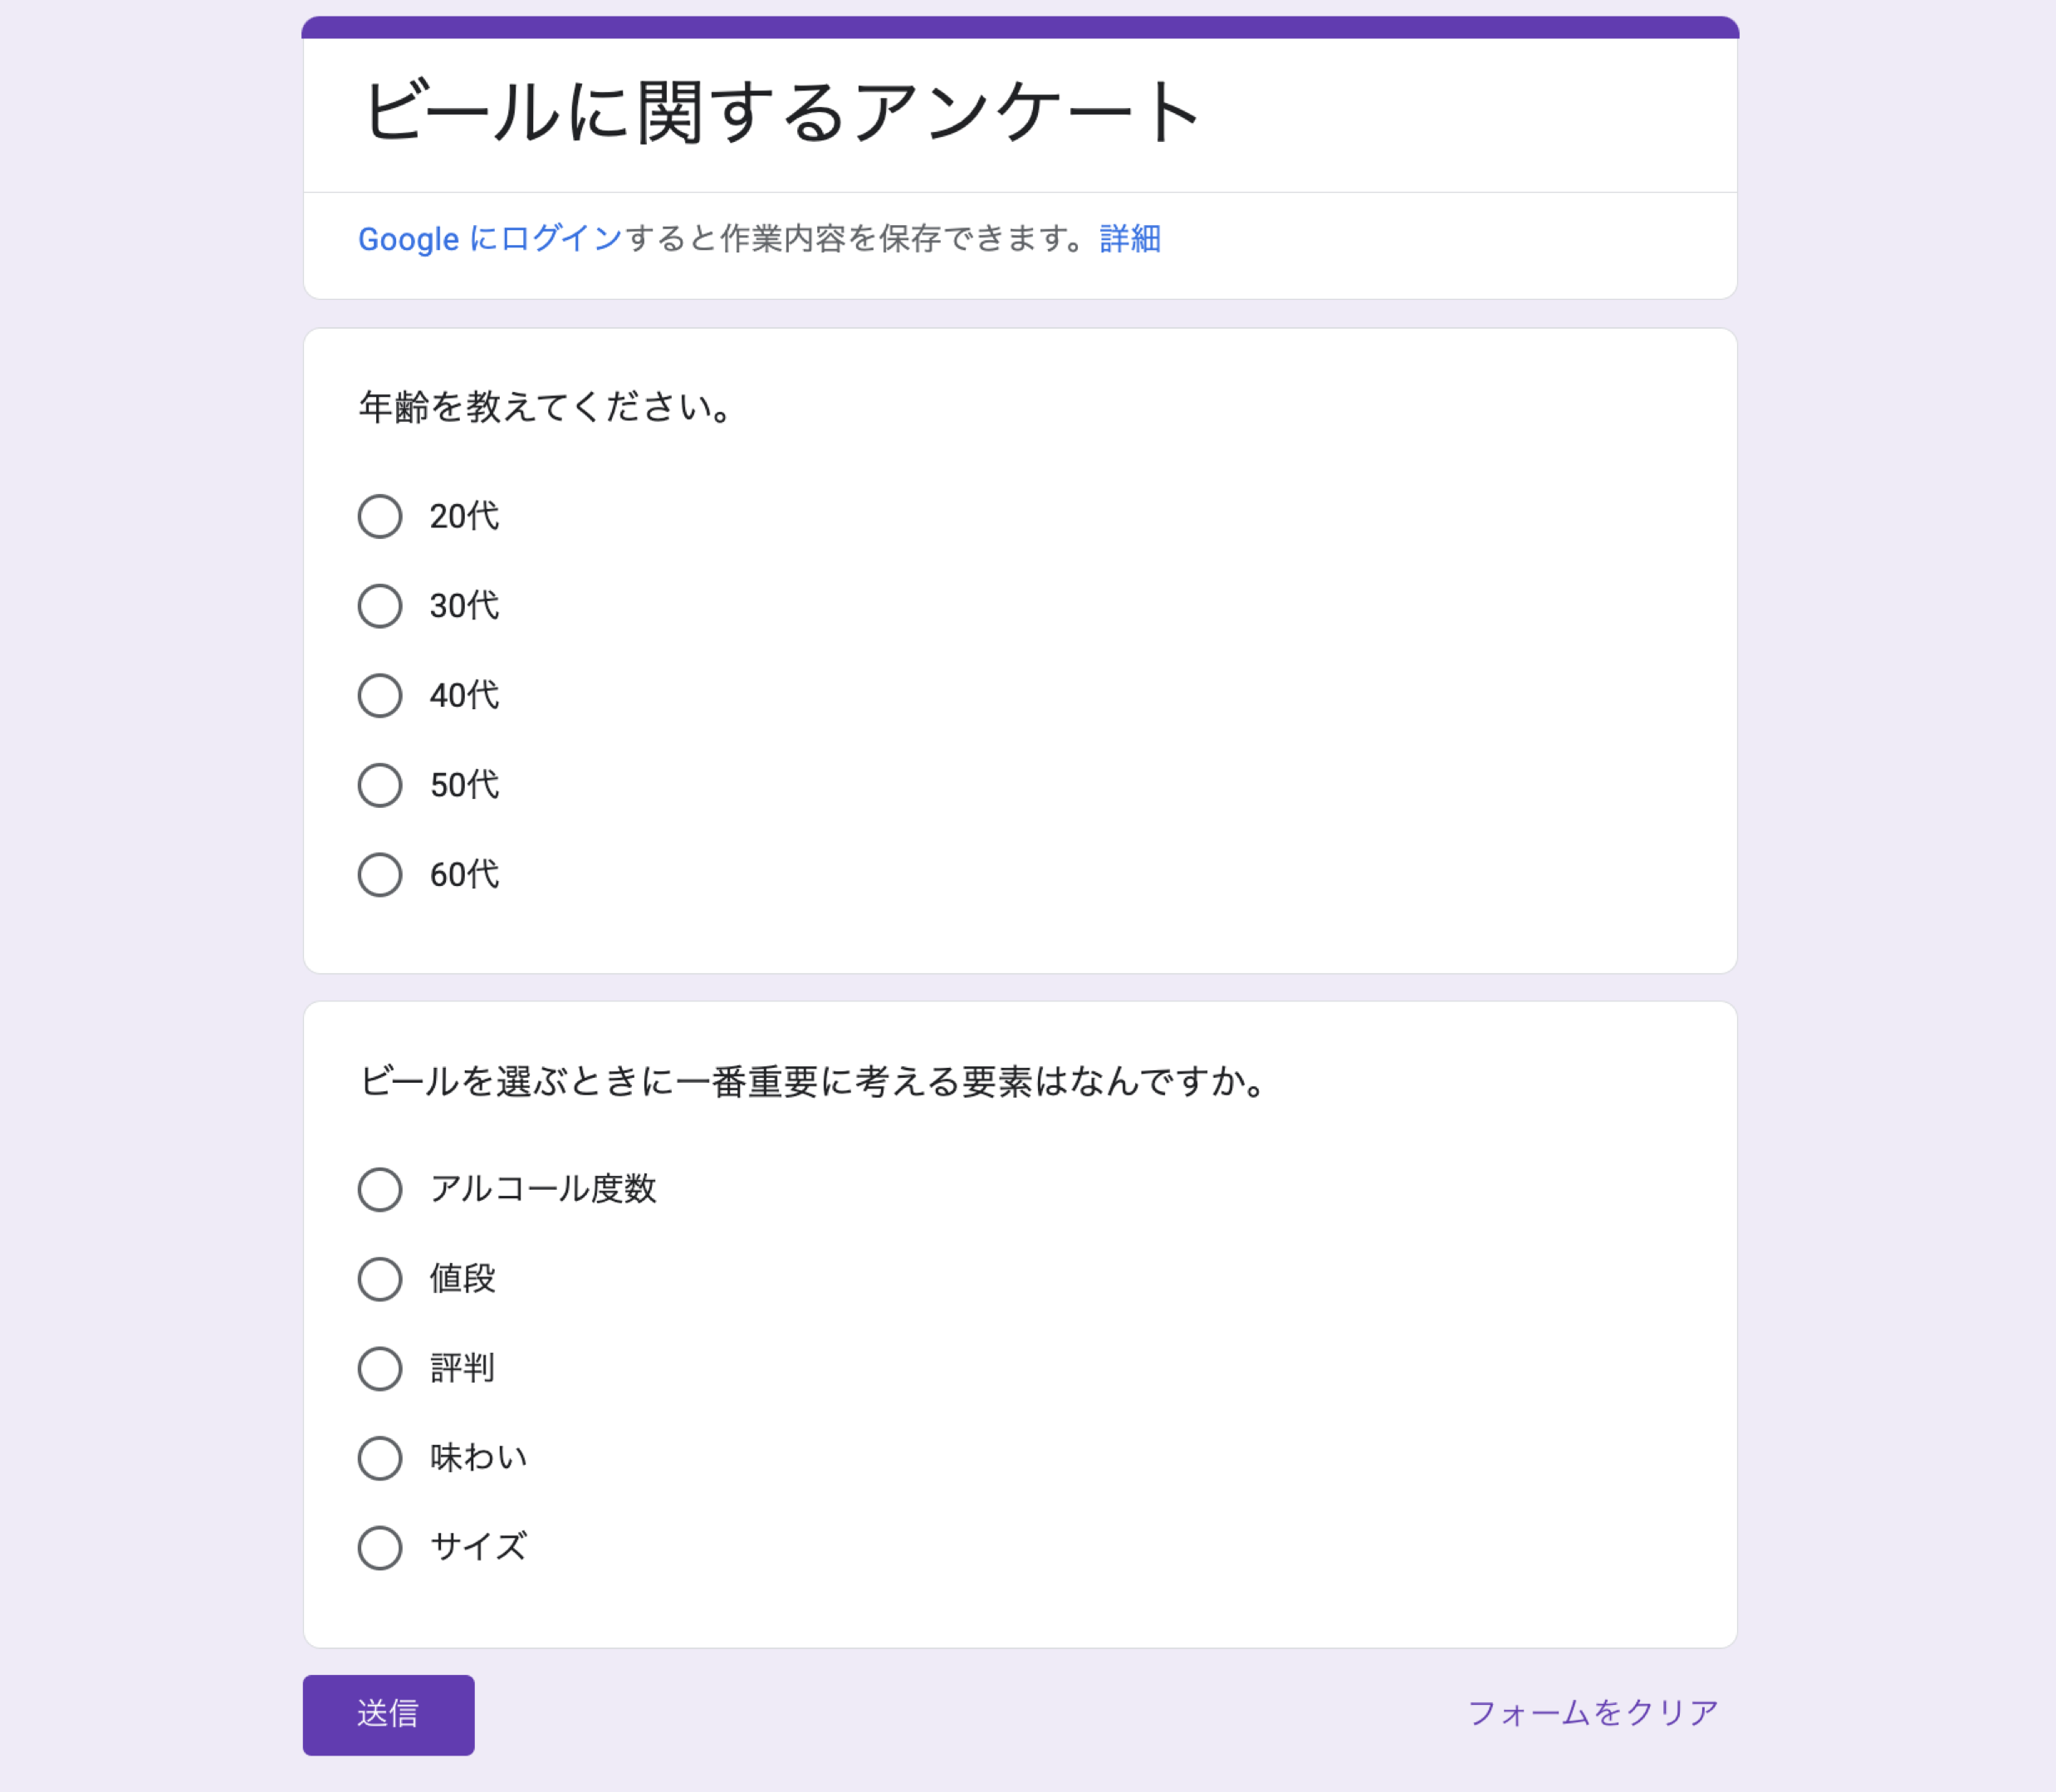
Task: Pick the 50代 age option
Action: tap(380, 785)
